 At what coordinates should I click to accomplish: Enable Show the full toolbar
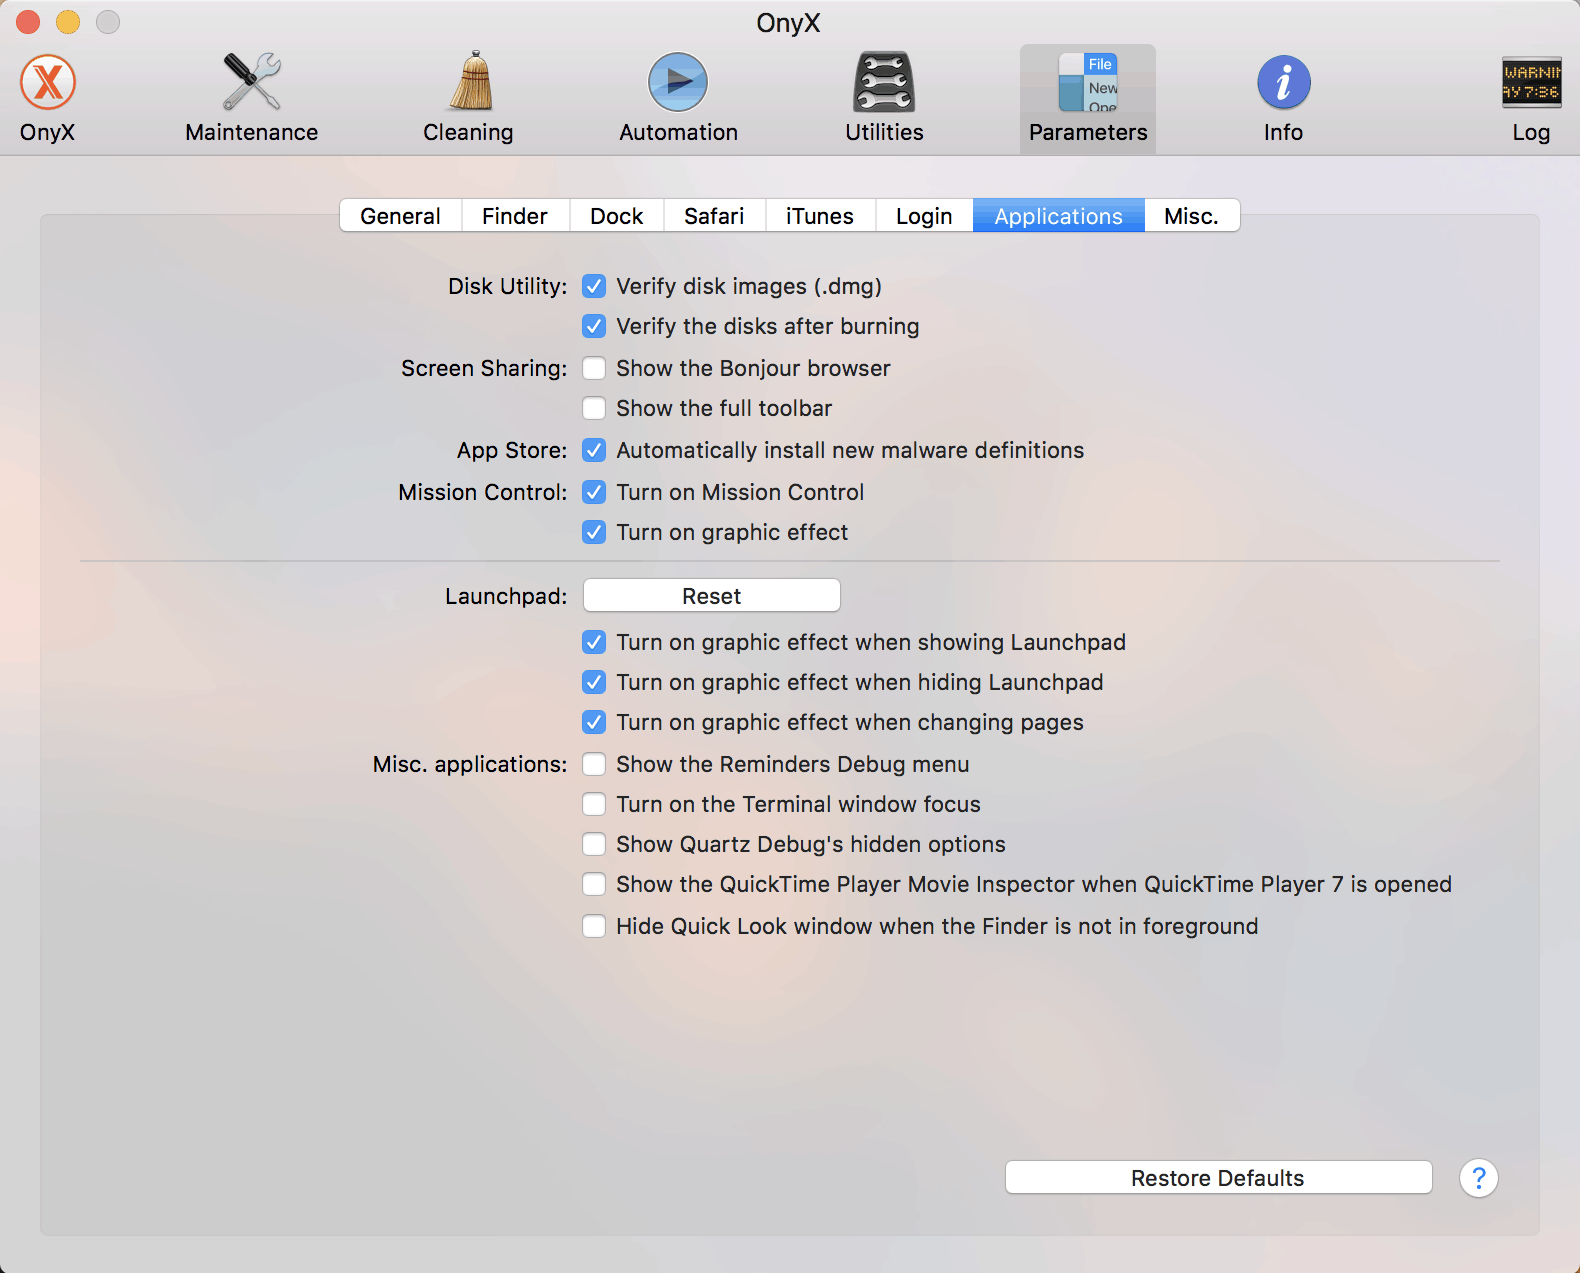[x=594, y=409]
